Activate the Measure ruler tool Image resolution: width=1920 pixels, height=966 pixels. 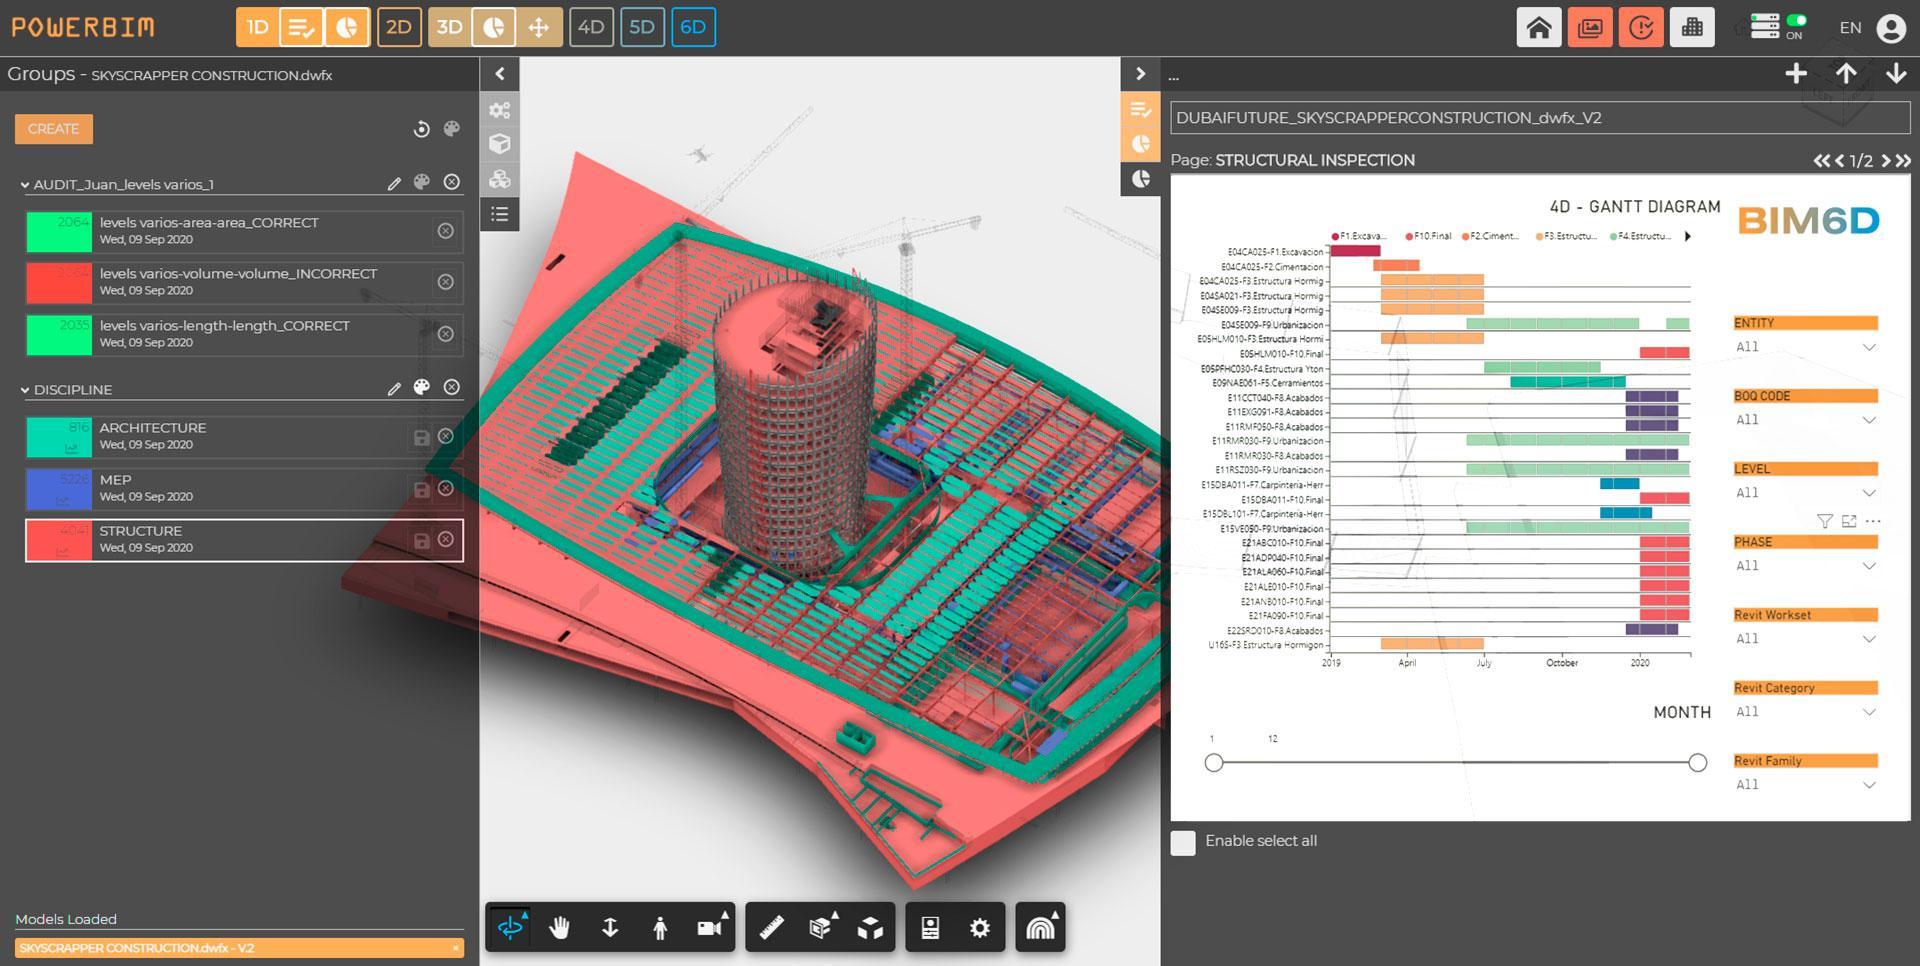coord(771,927)
